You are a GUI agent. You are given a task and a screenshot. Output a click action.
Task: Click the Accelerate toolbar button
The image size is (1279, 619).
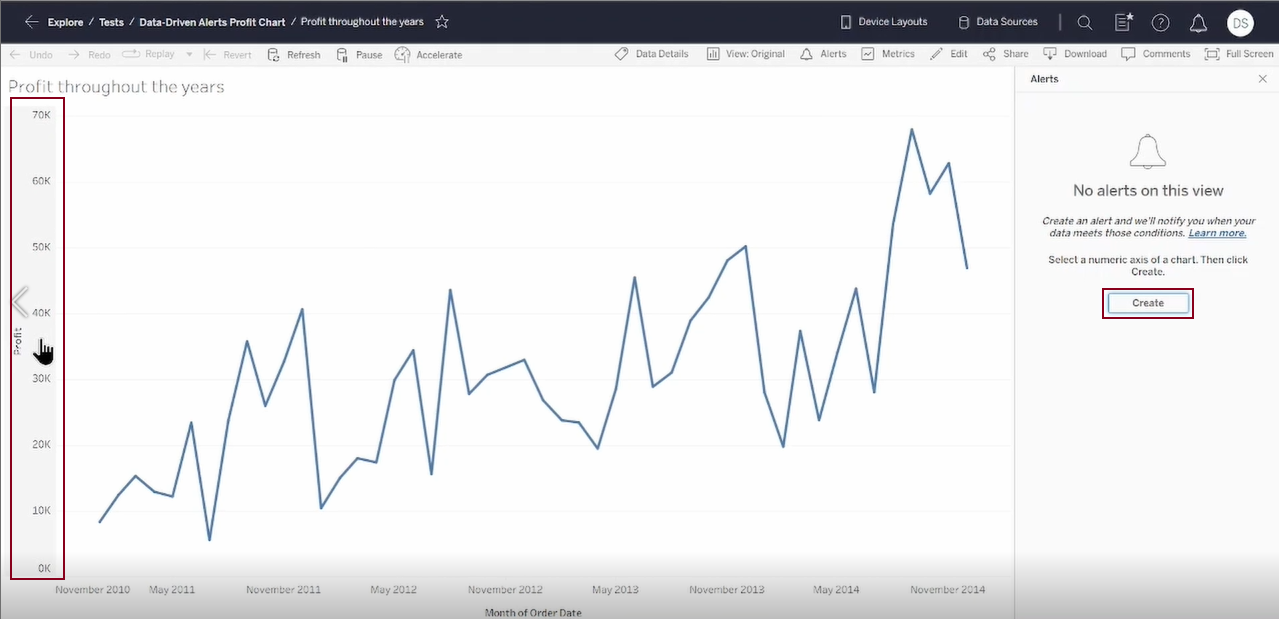point(429,54)
